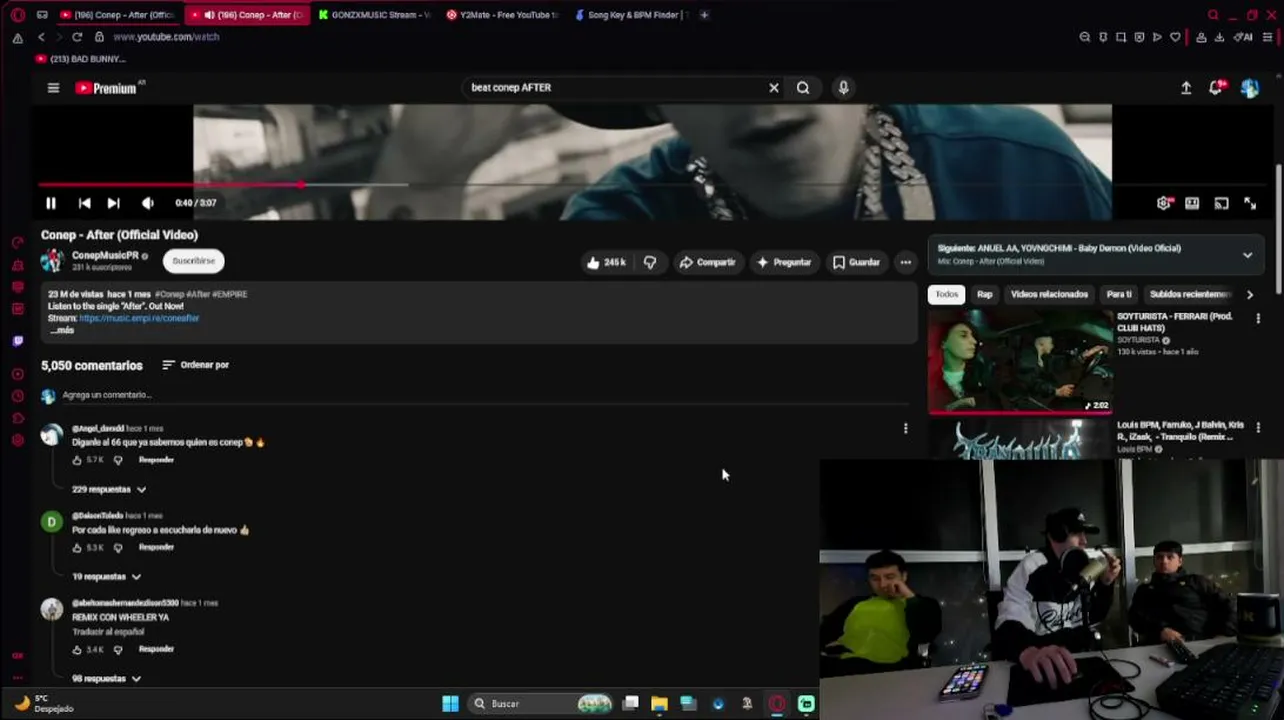Viewport: 1284px width, 720px height.
Task: Enter fullscreen video mode
Action: click(x=1250, y=203)
